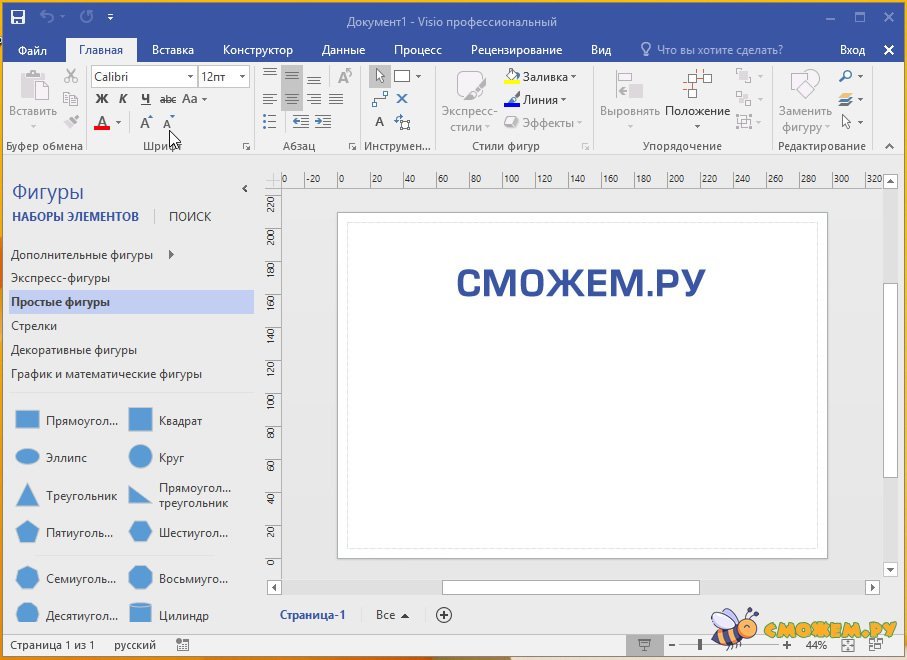This screenshot has height=660, width=907.
Task: Click the zoom slider in status bar
Action: [x=699, y=645]
